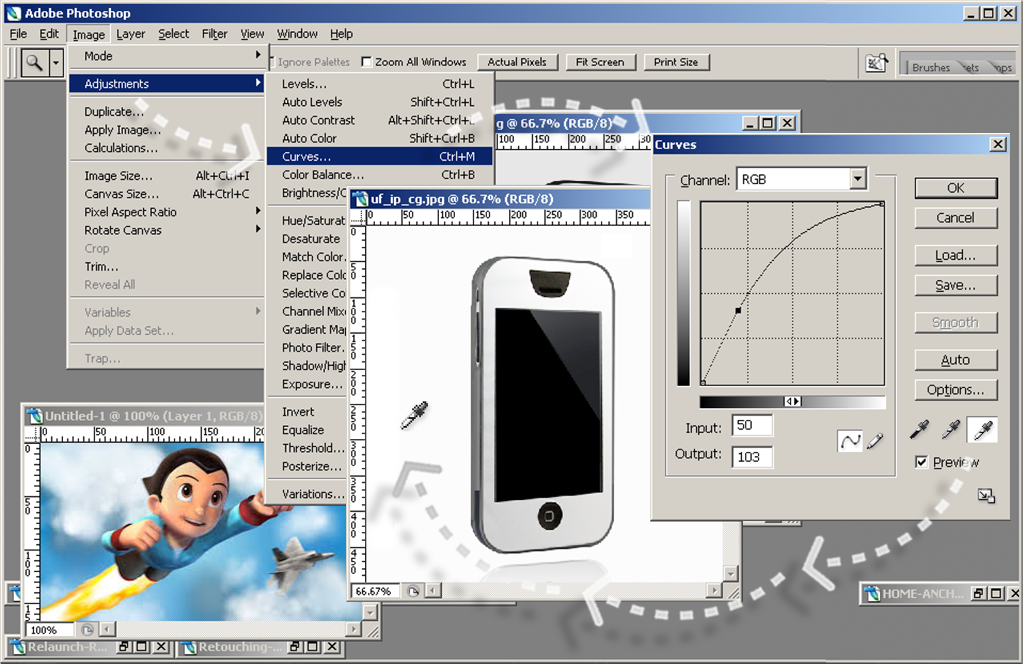Choose Invert from the adjustments list
1023x664 pixels.
[308, 412]
